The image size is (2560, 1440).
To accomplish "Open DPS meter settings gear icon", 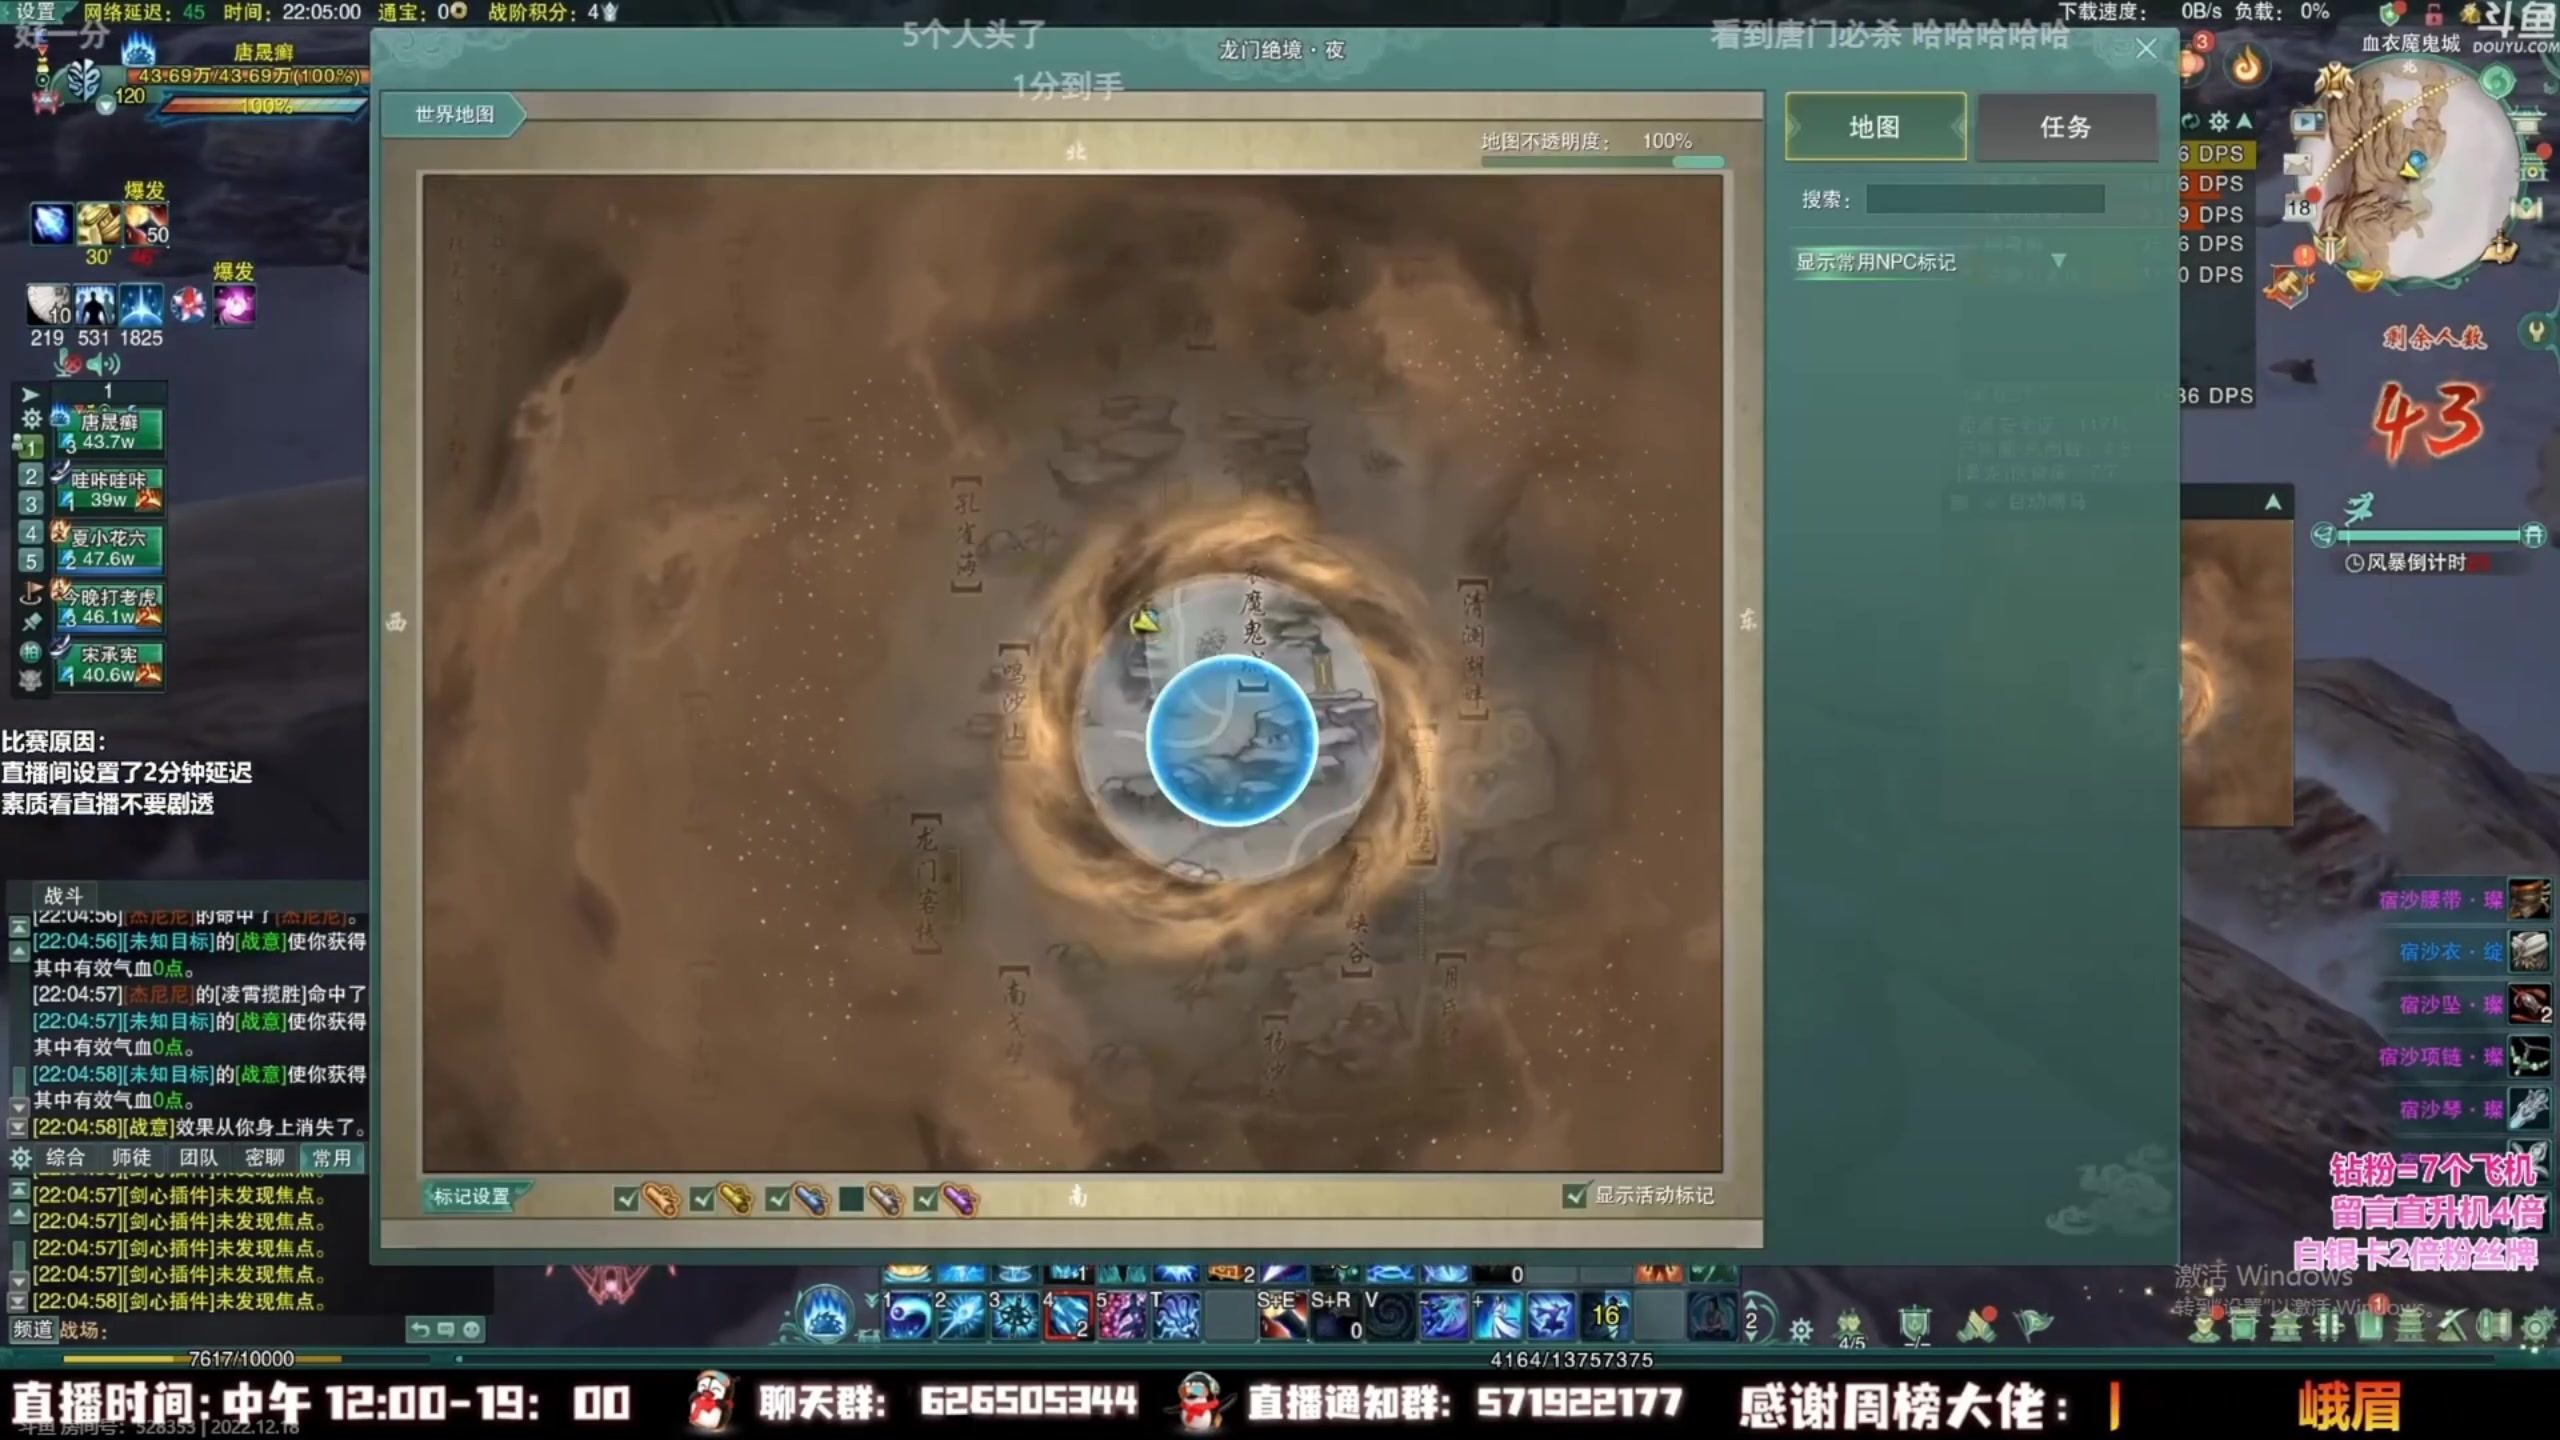I will (x=2219, y=121).
